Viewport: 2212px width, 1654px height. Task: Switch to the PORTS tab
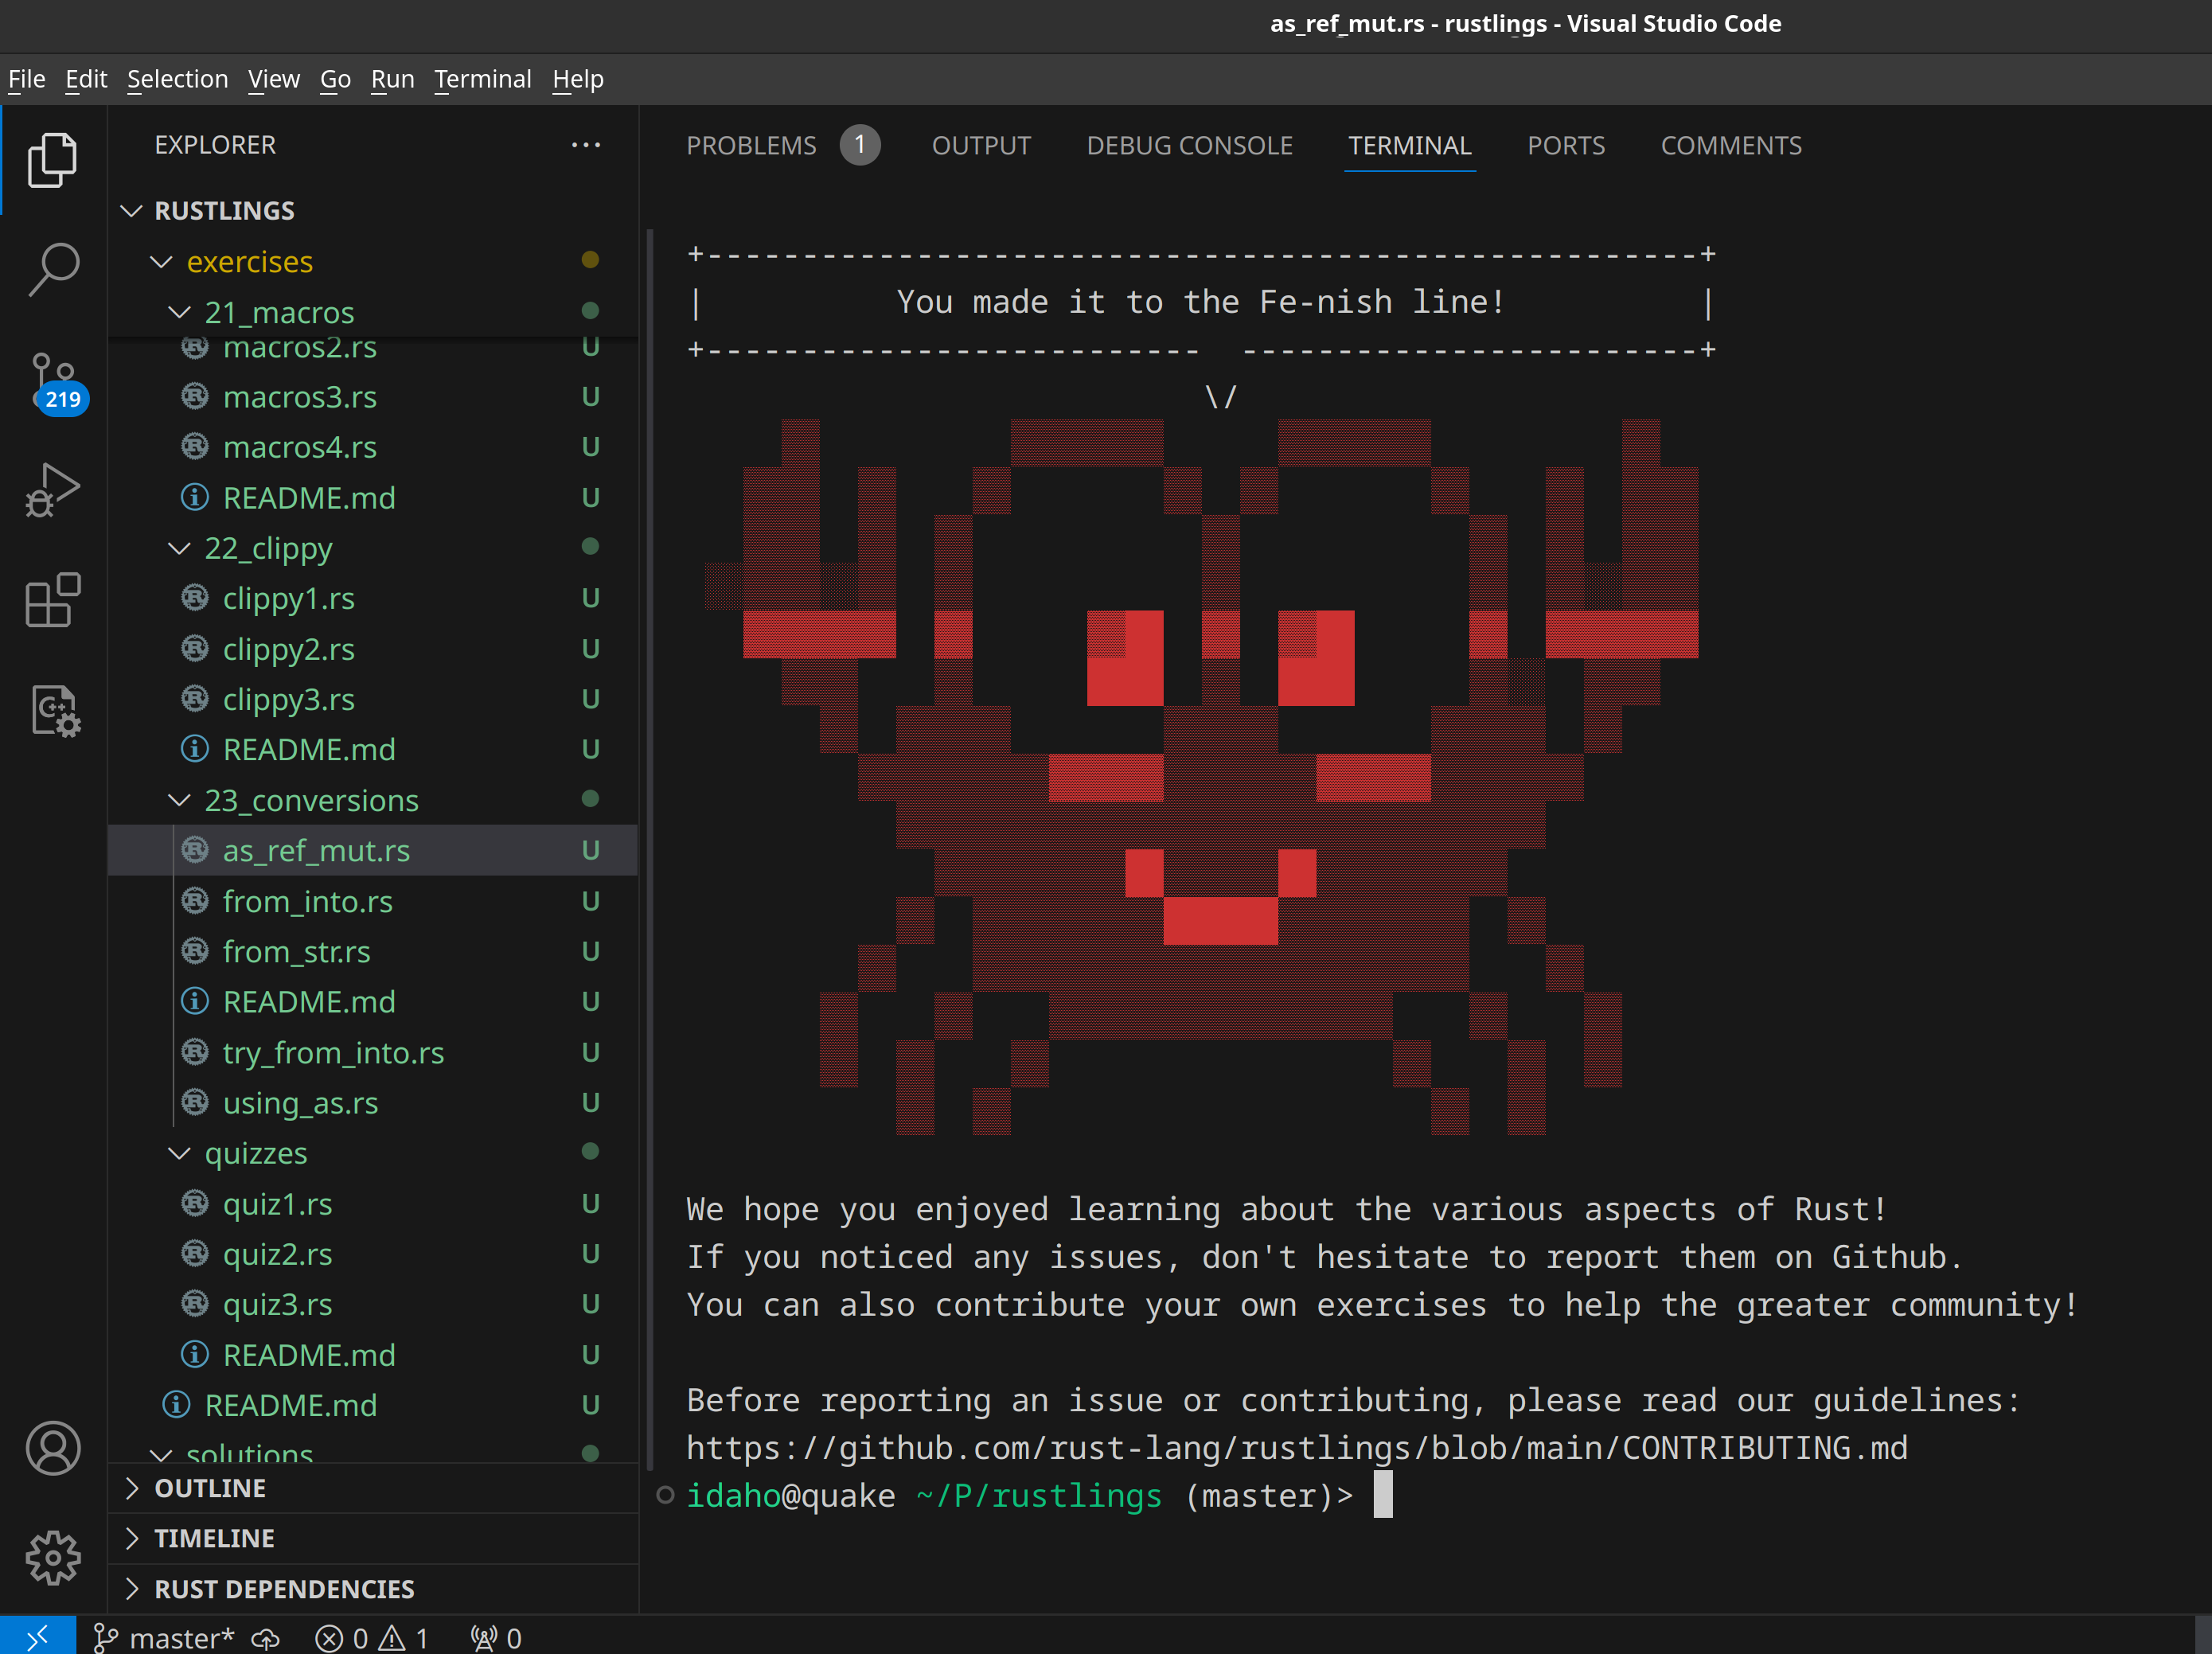click(x=1566, y=146)
